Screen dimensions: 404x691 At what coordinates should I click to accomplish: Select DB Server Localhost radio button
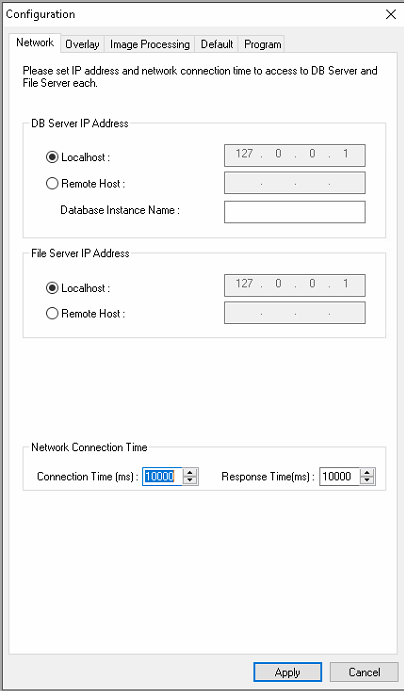click(x=52, y=157)
